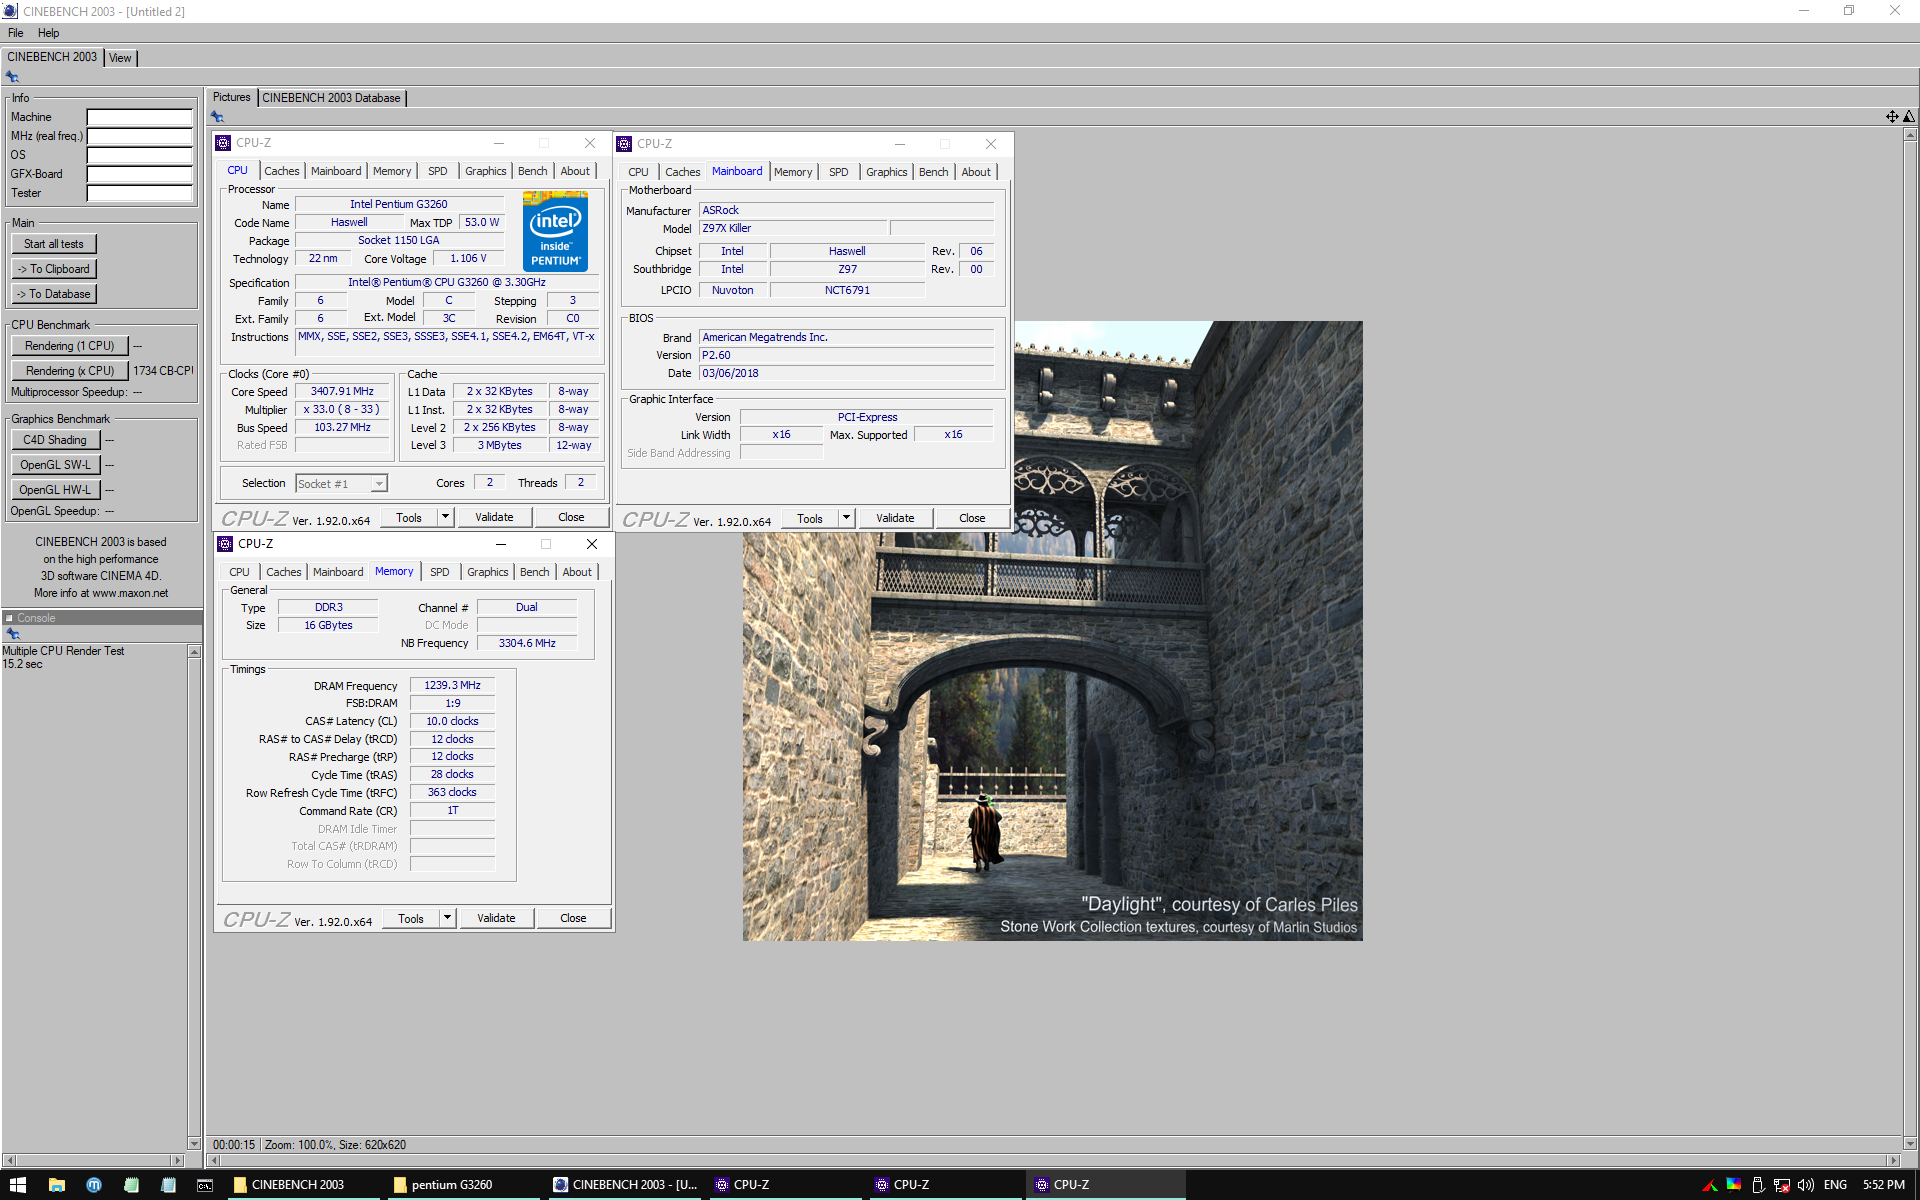Click the pin icon in the Console panel
The image size is (1920, 1200).
click(x=13, y=634)
